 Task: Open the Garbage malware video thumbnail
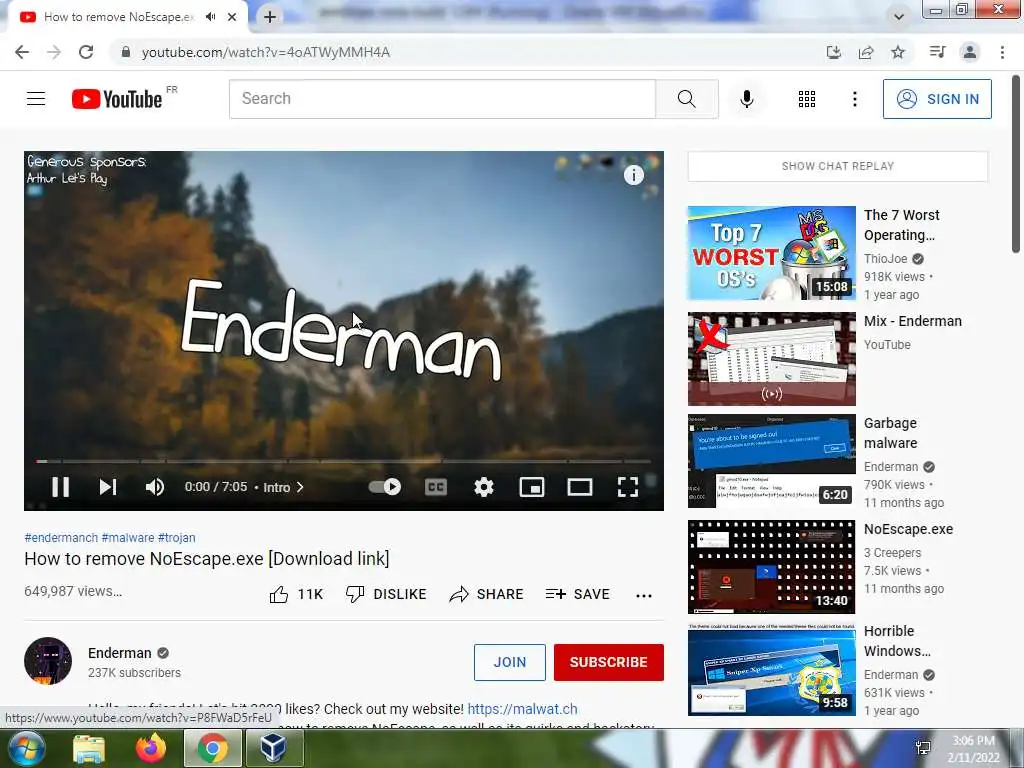click(x=771, y=461)
